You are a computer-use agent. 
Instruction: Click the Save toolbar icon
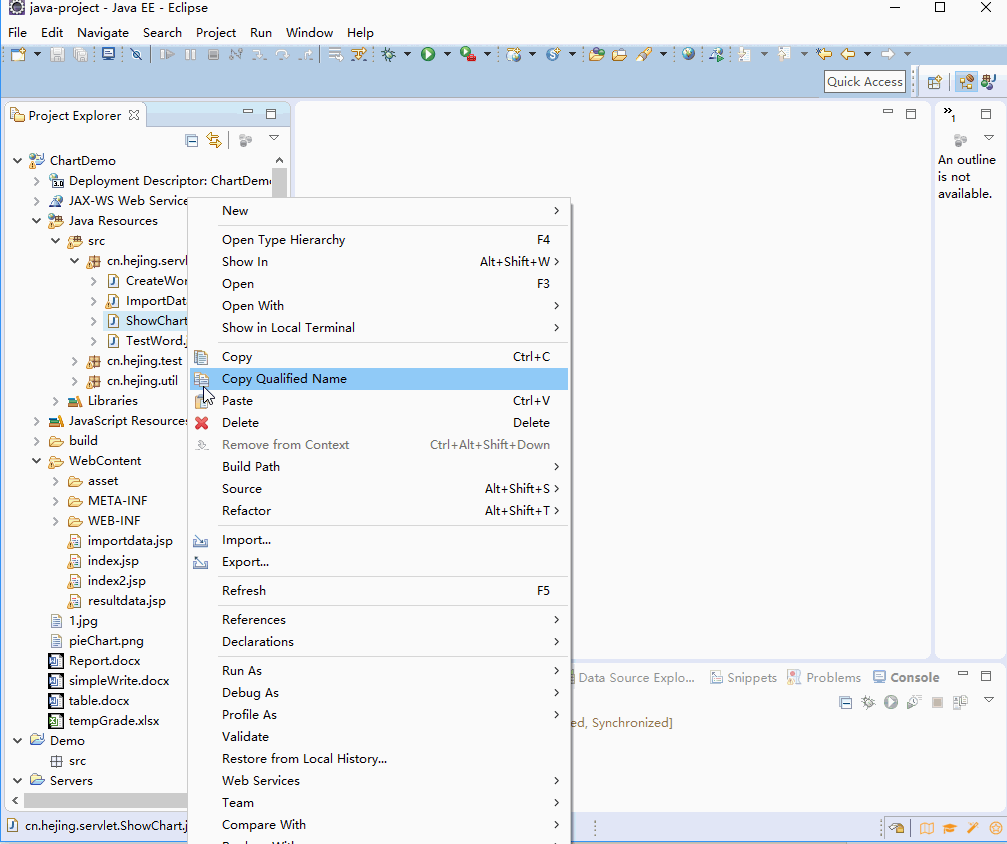(x=57, y=55)
